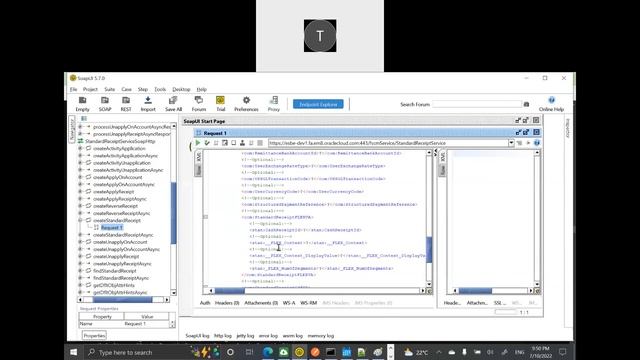The width and height of the screenshot is (640, 360).
Task: Click the Search Forum input field
Action: click(477, 104)
